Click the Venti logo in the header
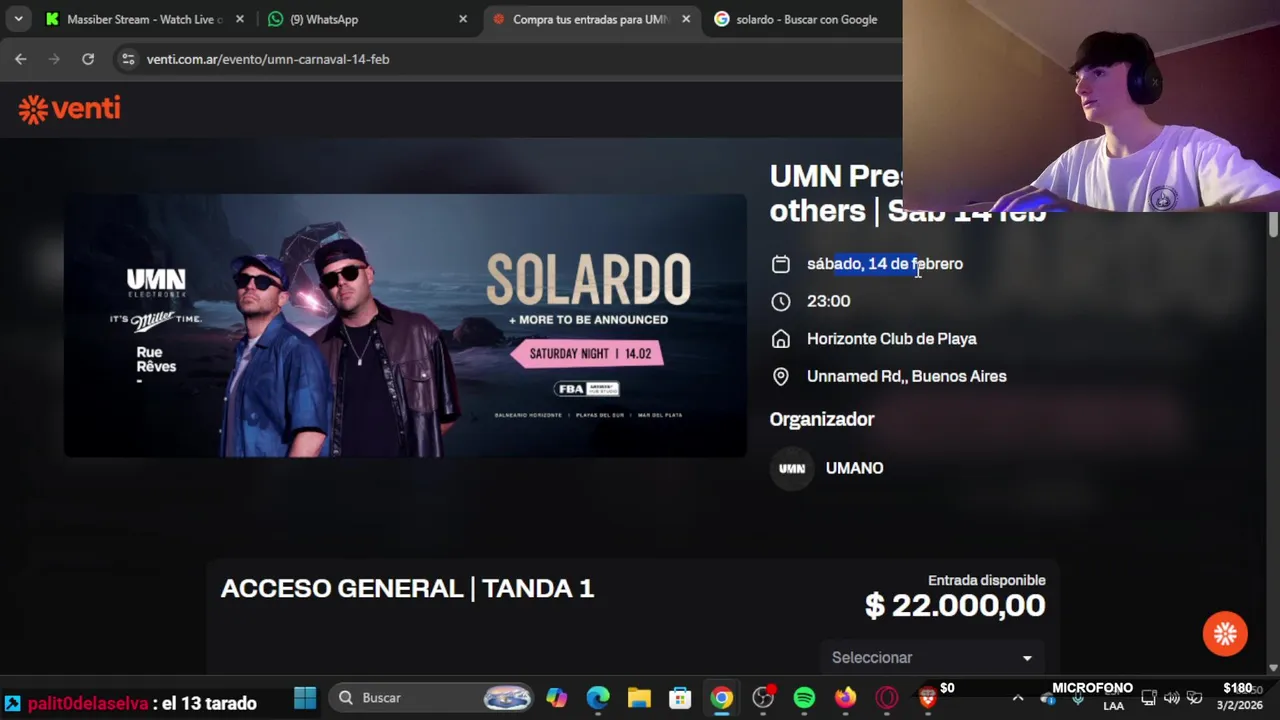Screen dimensions: 1280x720 click(69, 109)
